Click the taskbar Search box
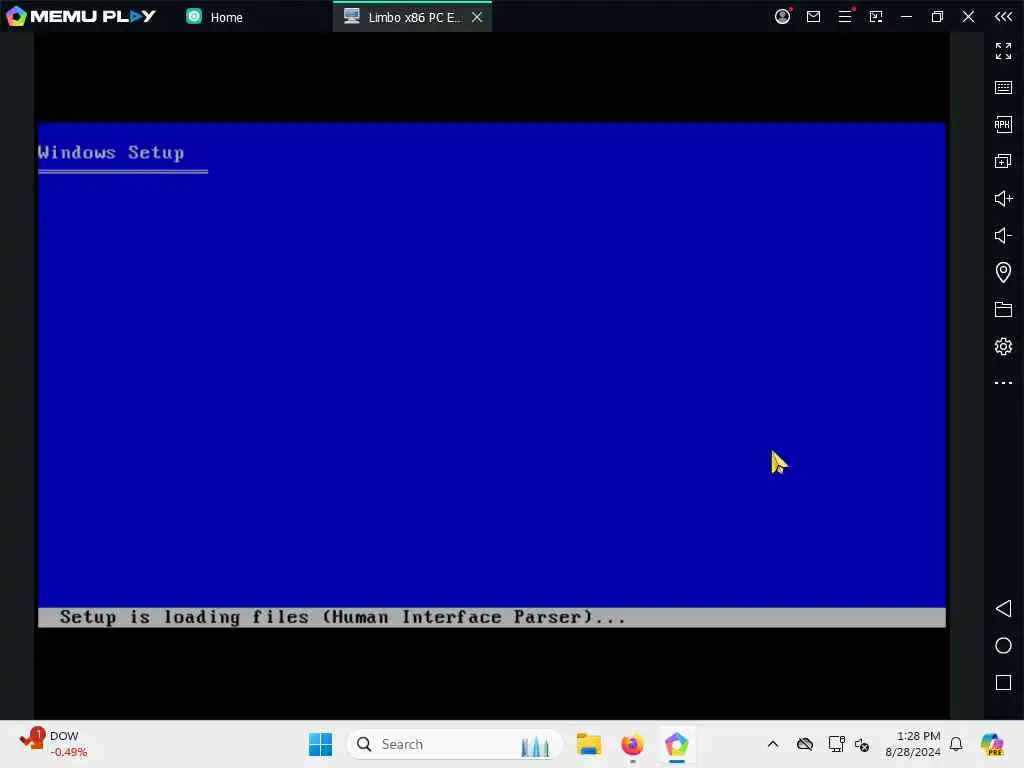Image resolution: width=1024 pixels, height=768 pixels. 455,744
